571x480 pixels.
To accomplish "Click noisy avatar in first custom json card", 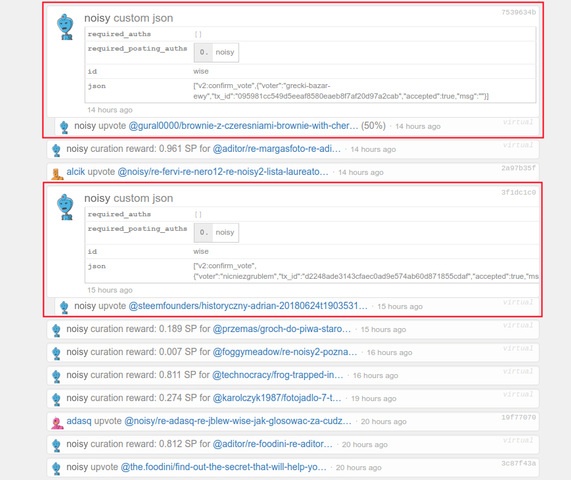I will (x=66, y=27).
